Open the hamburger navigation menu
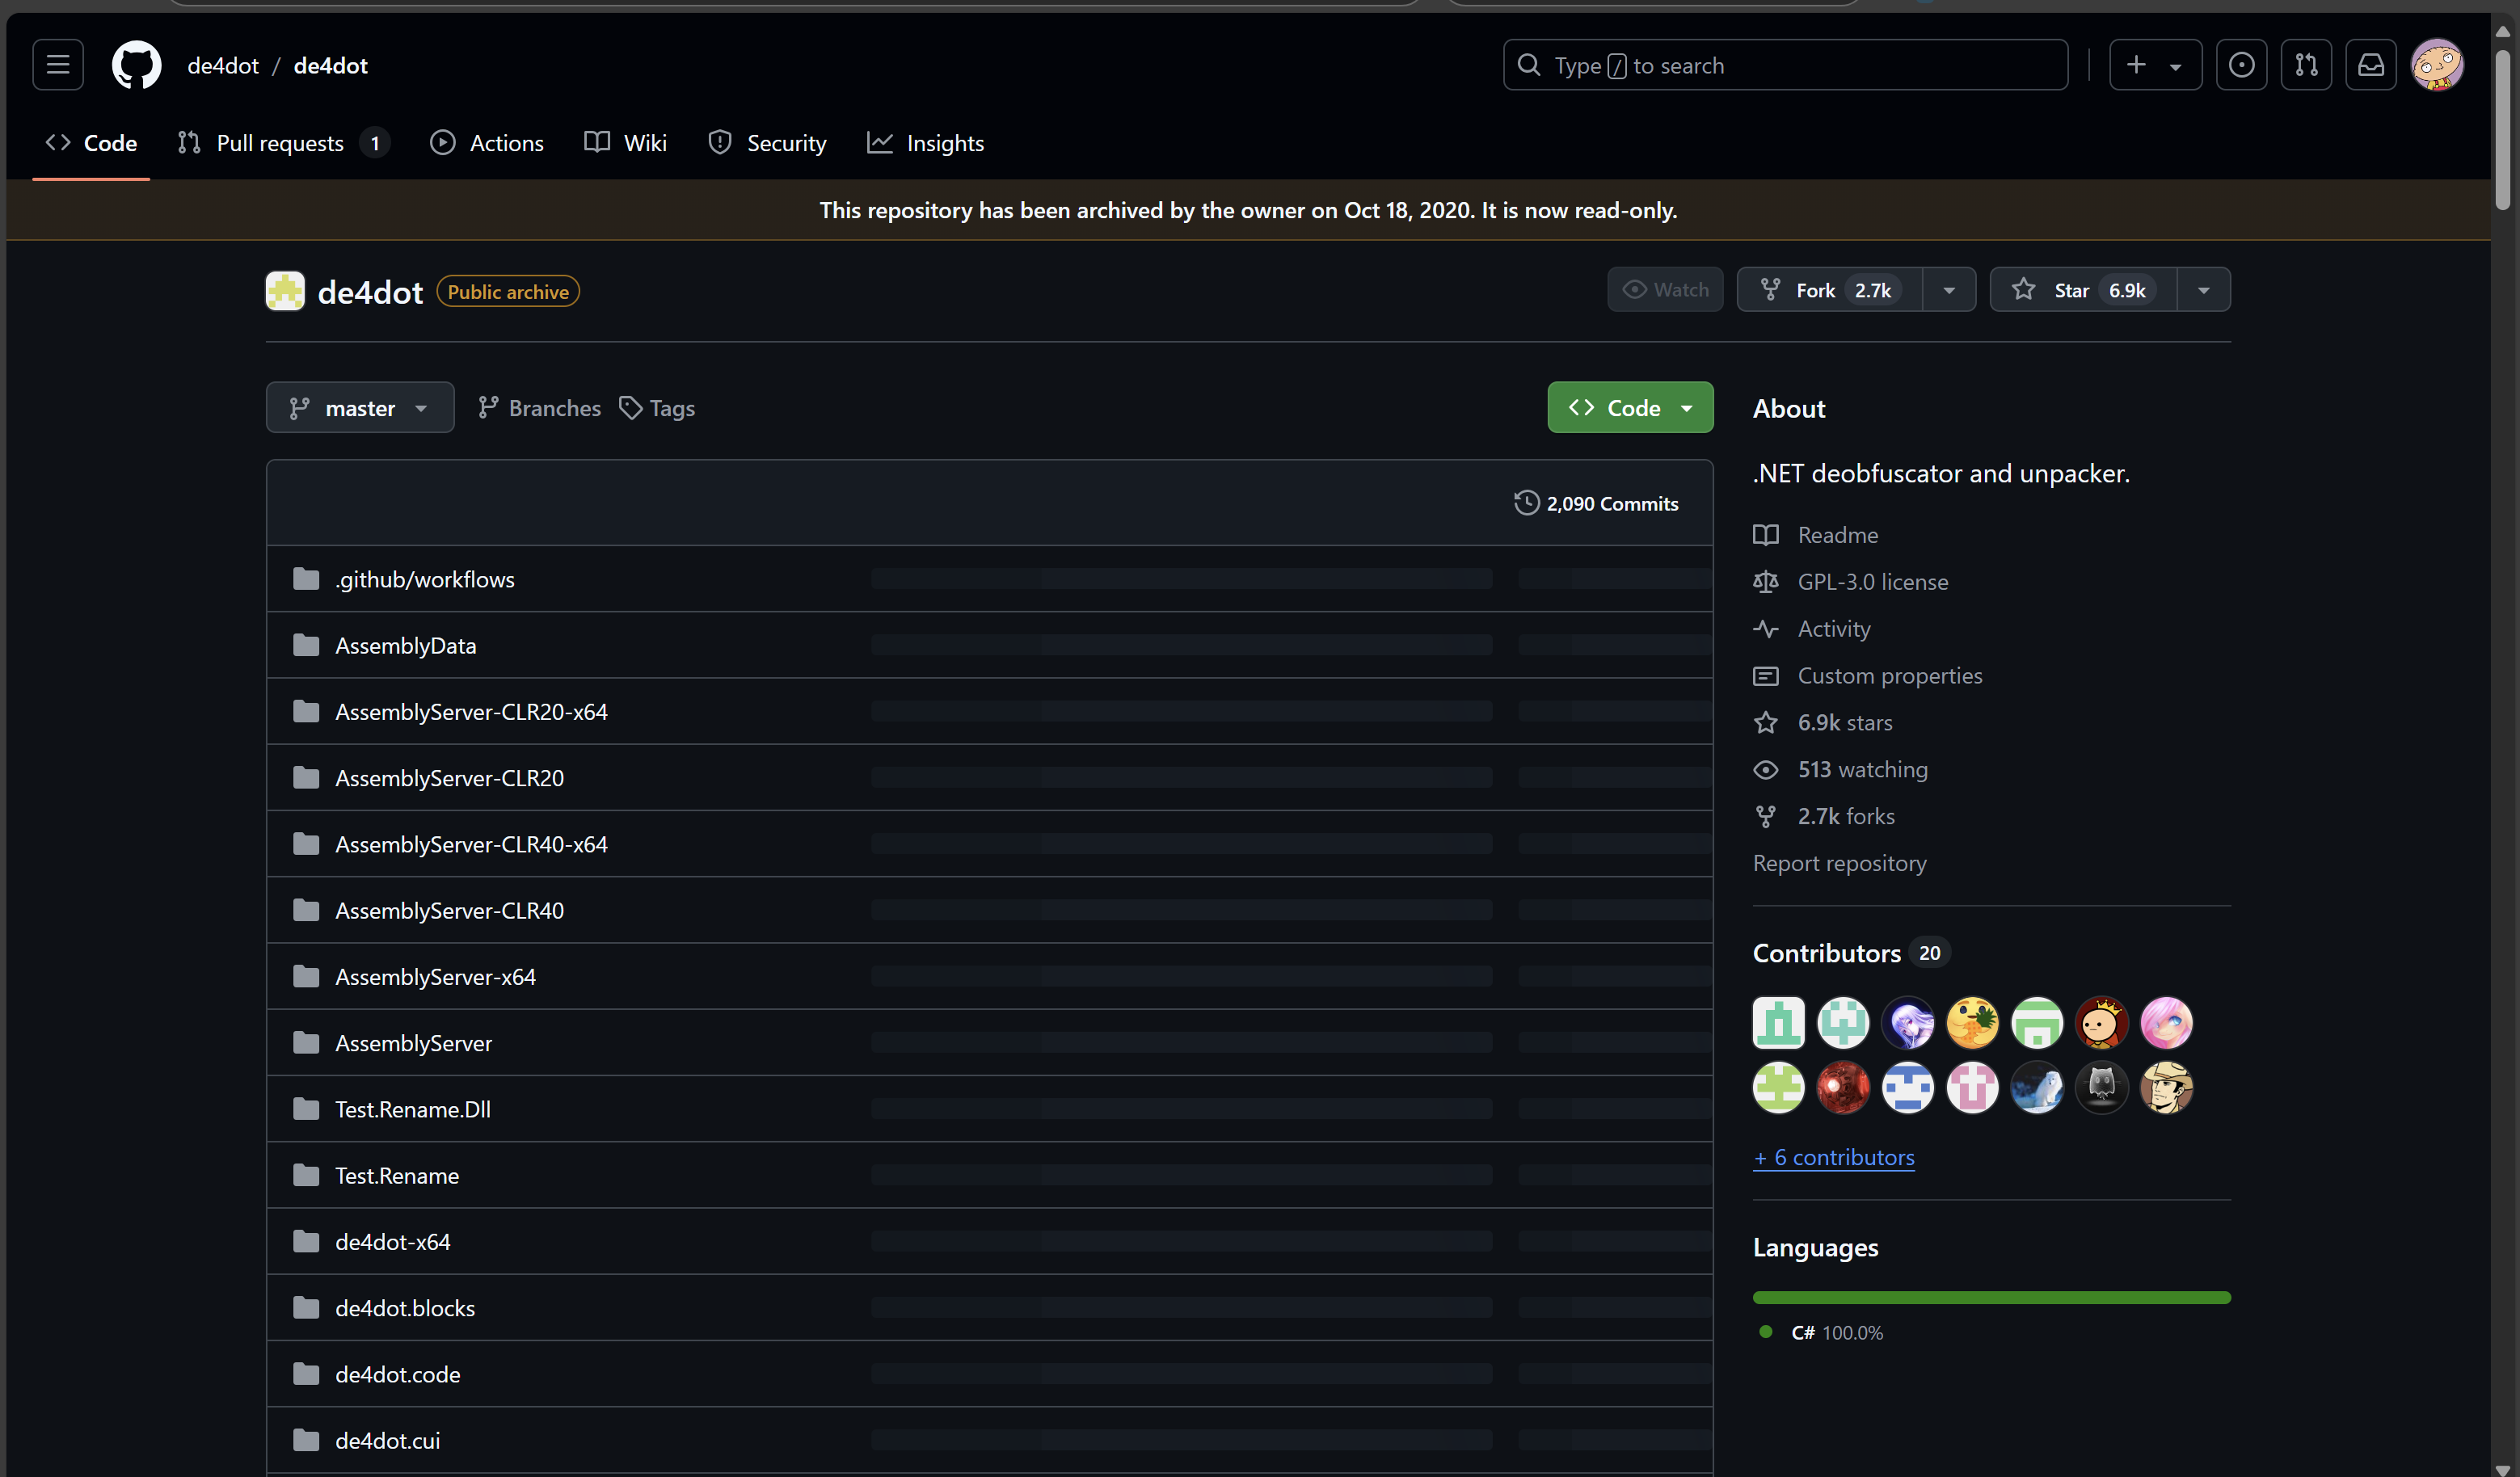This screenshot has height=1477, width=2520. 58,65
